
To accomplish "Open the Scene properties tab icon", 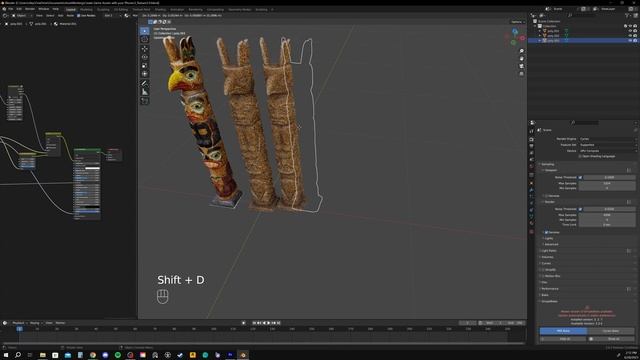I will click(x=531, y=160).
